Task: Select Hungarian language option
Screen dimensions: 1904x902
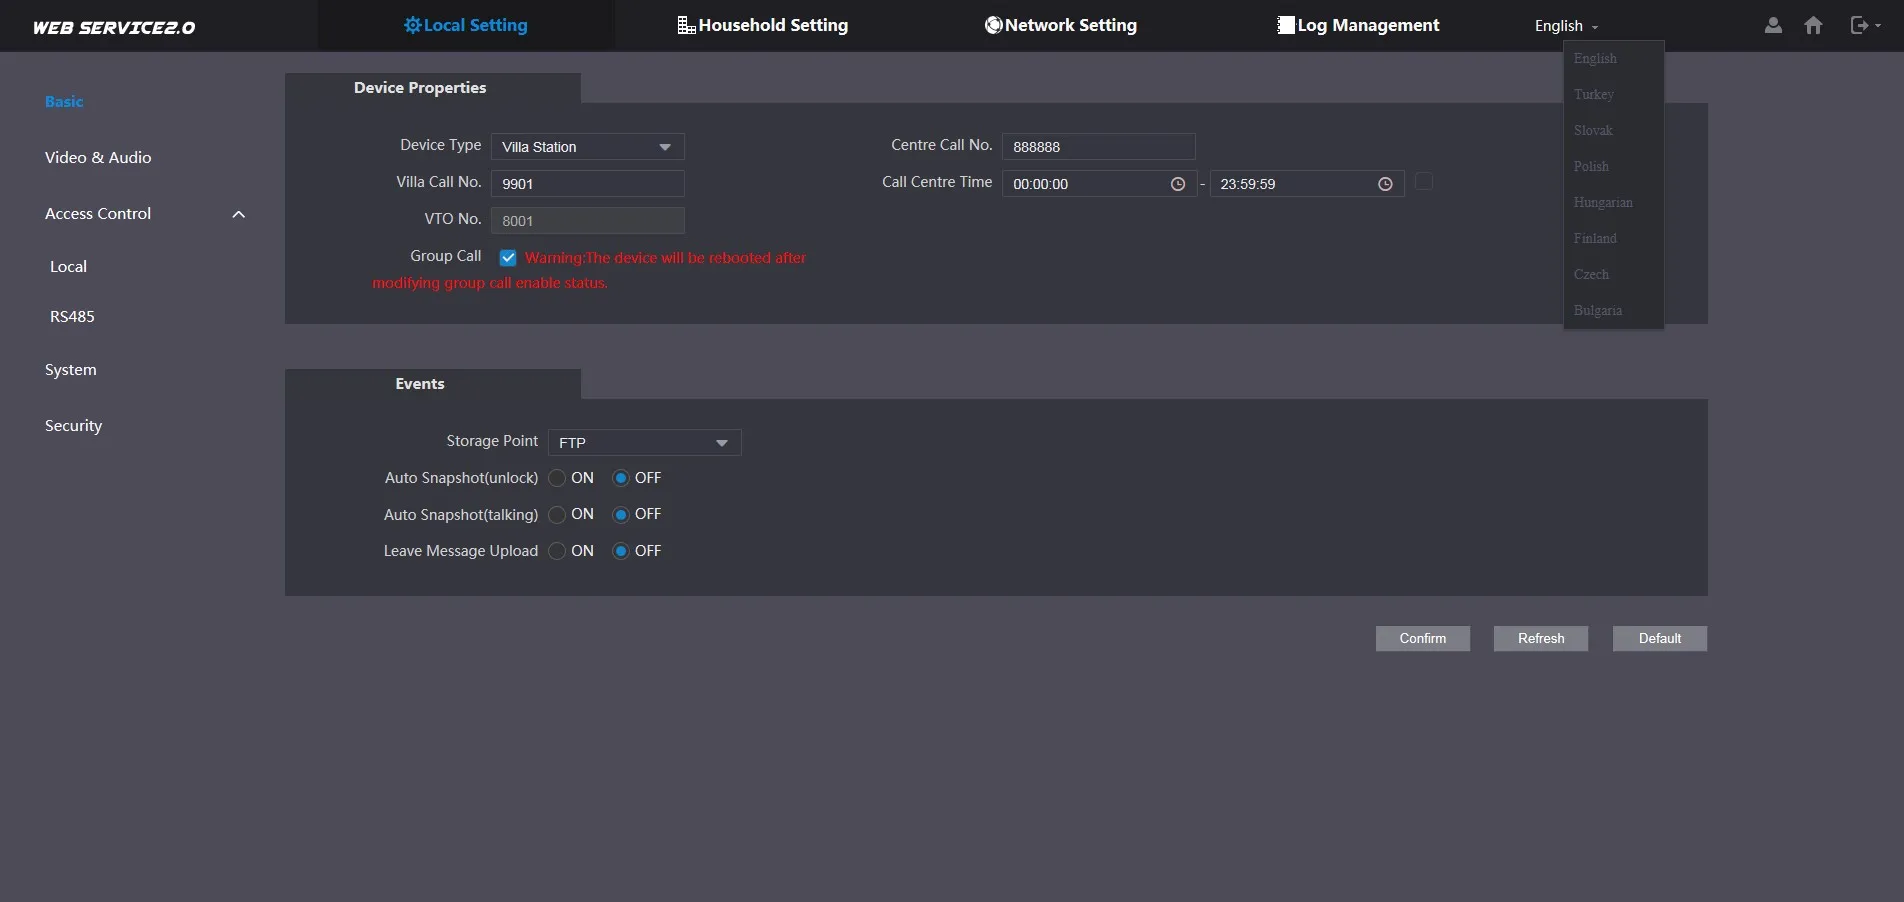Action: pos(1613,203)
